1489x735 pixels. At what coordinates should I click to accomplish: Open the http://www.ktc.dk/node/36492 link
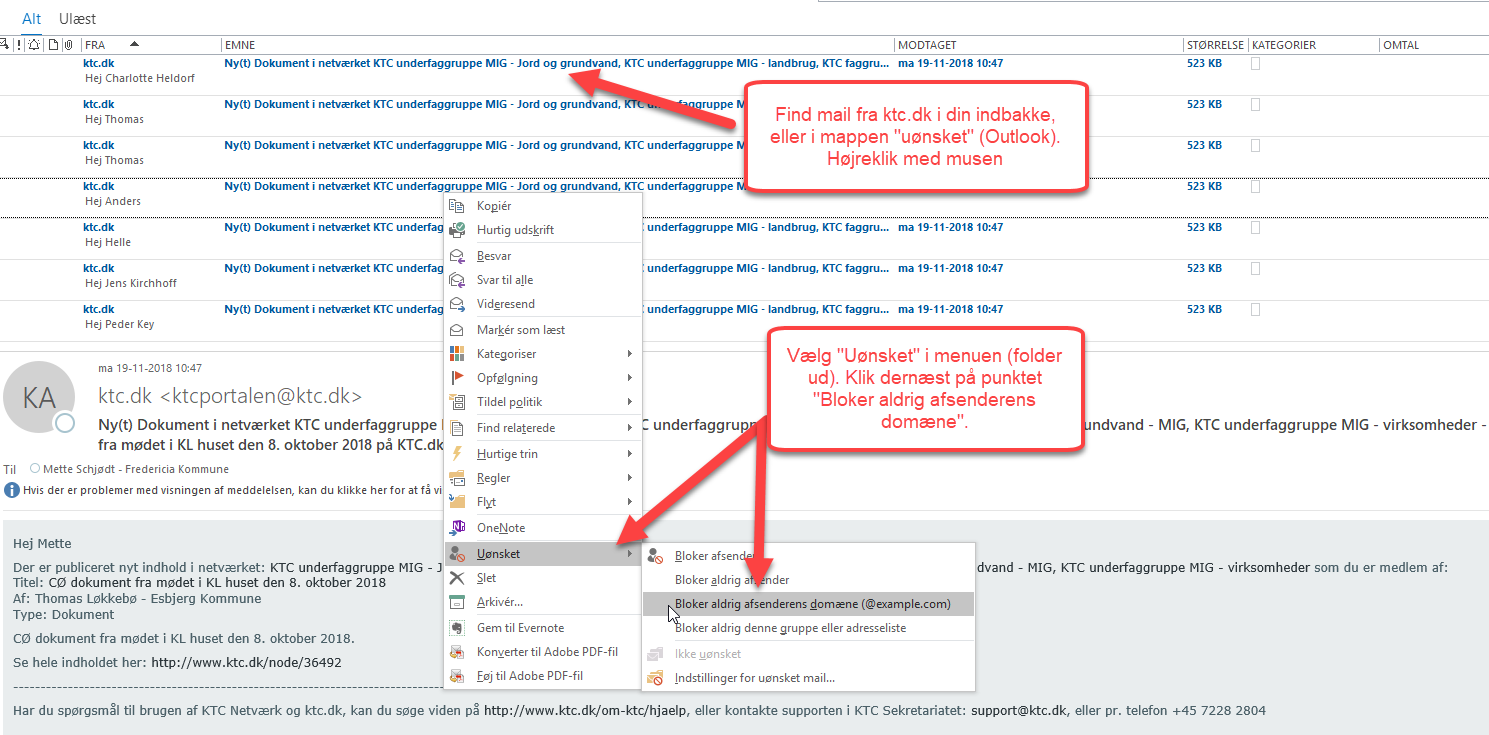(246, 662)
